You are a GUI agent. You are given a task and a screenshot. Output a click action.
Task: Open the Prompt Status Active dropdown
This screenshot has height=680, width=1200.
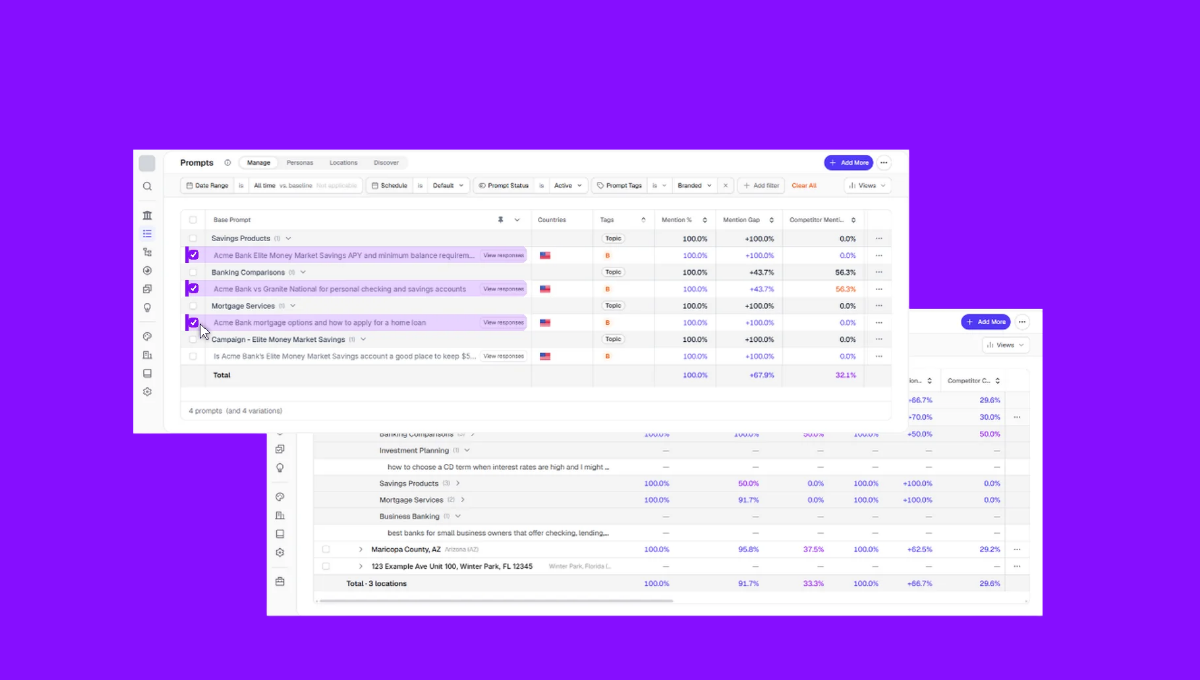[568, 186]
